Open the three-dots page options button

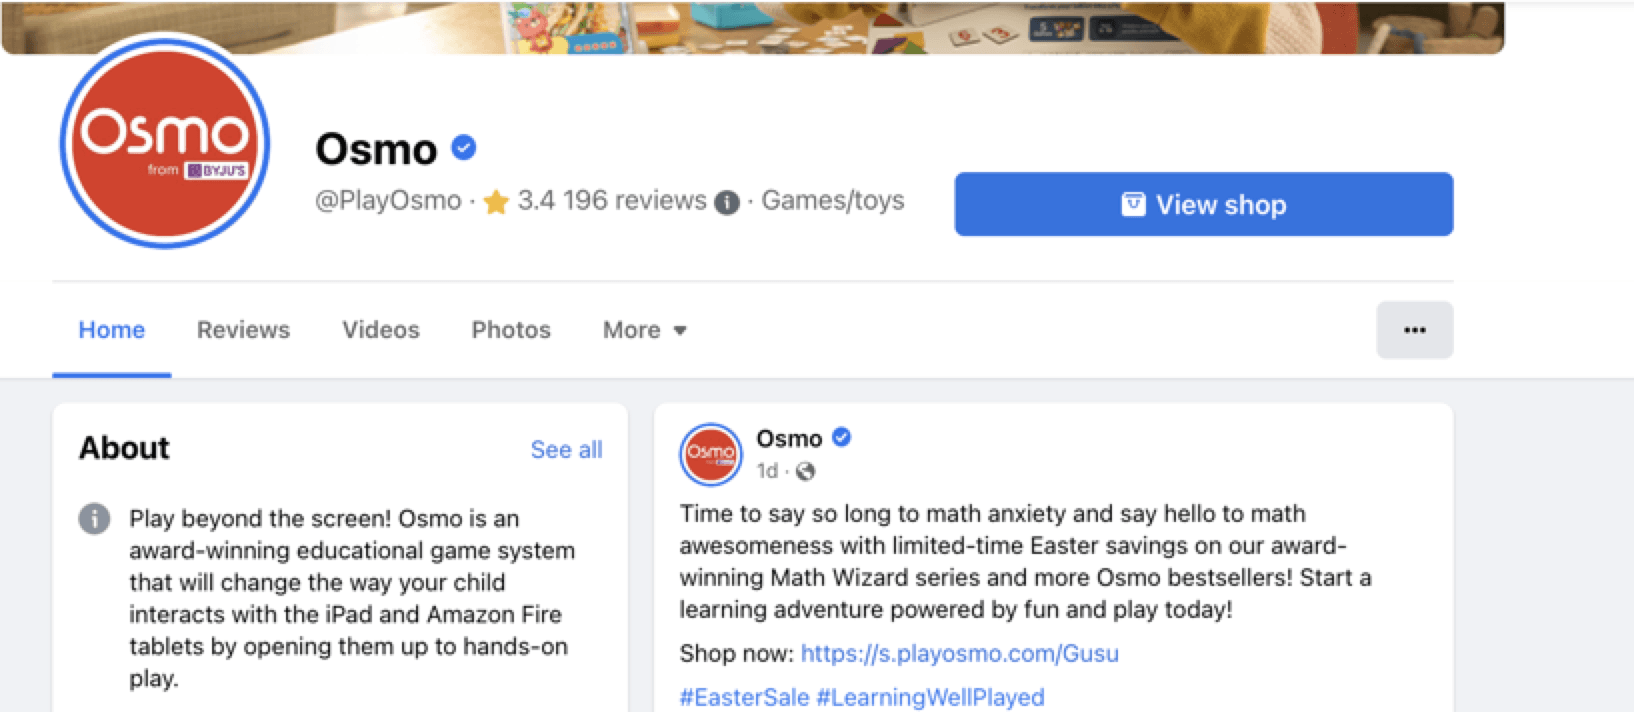[1414, 330]
